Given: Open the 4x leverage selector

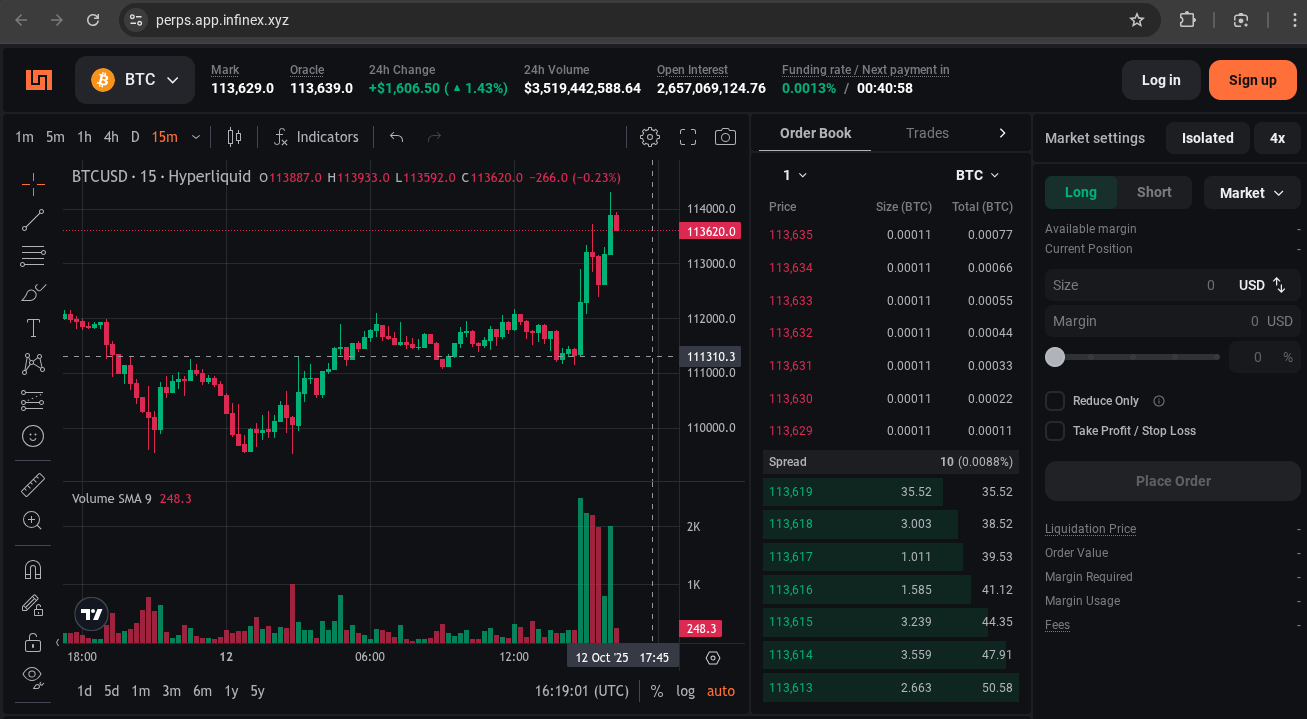Looking at the screenshot, I should pyautogui.click(x=1277, y=138).
